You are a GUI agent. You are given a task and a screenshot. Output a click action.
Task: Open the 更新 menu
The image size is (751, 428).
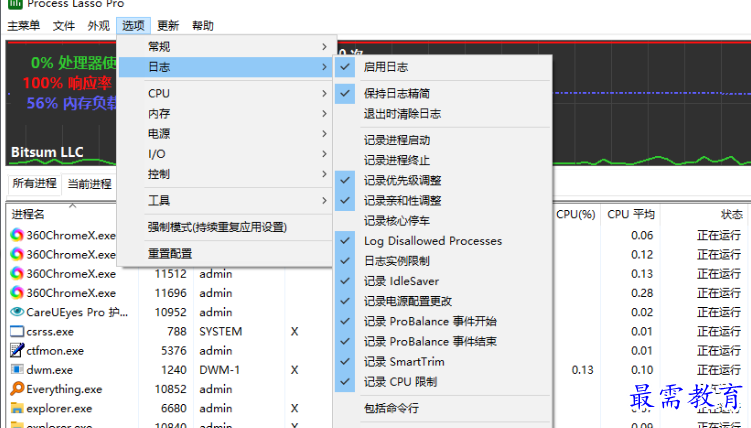pos(168,25)
